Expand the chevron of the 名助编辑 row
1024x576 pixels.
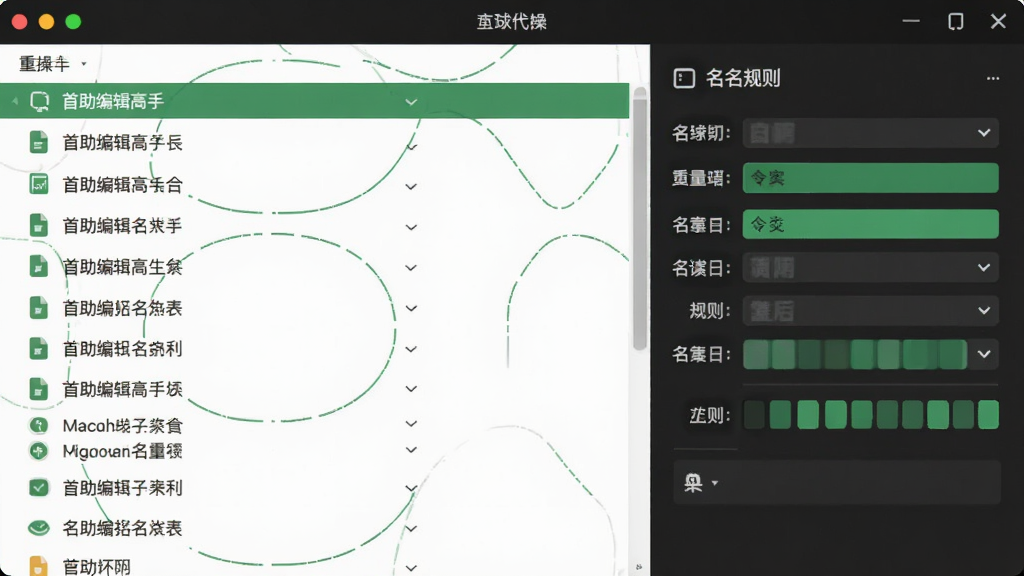(411, 528)
